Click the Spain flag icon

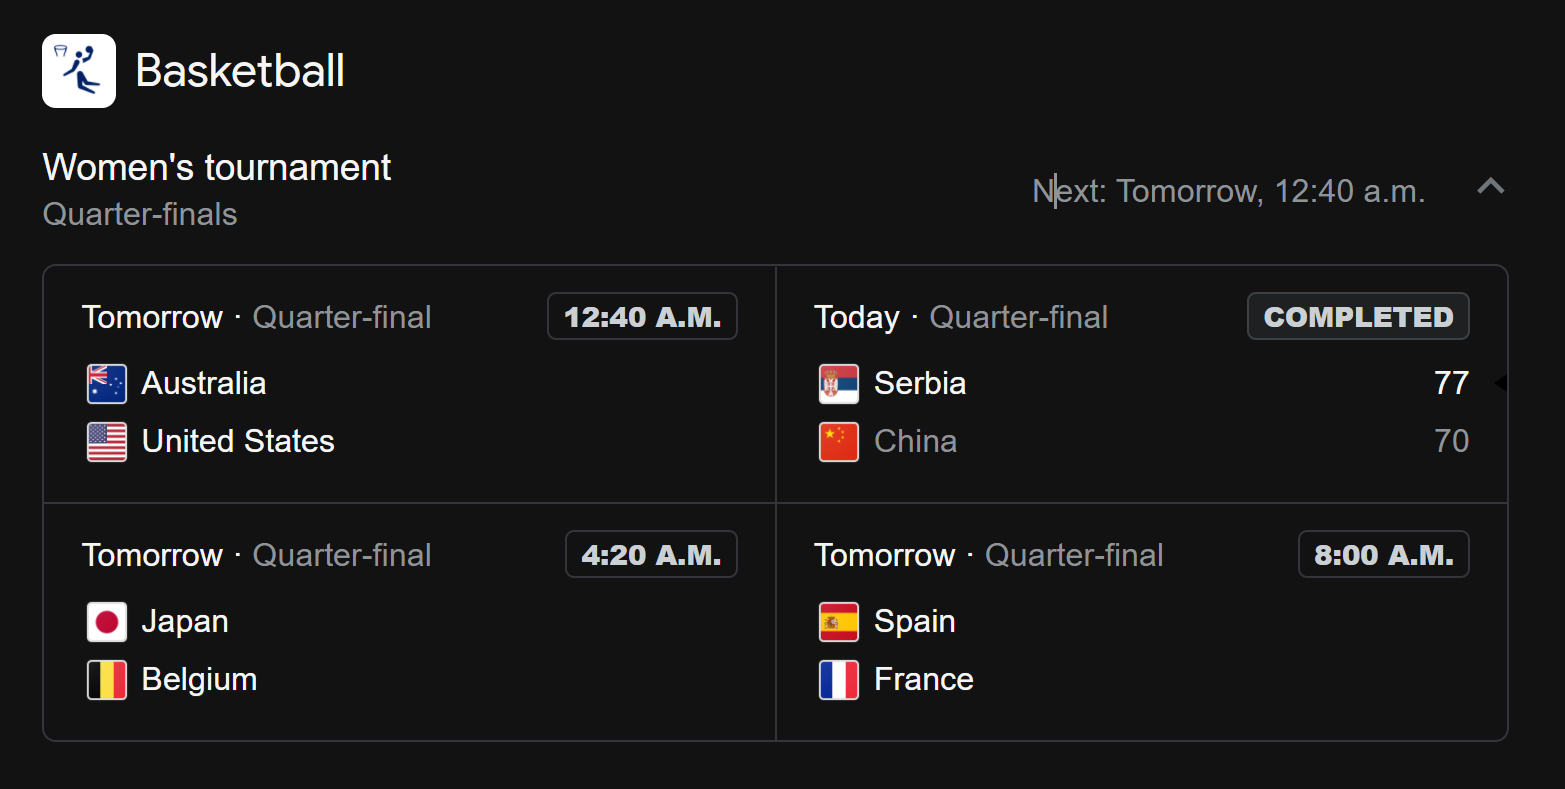pos(839,622)
